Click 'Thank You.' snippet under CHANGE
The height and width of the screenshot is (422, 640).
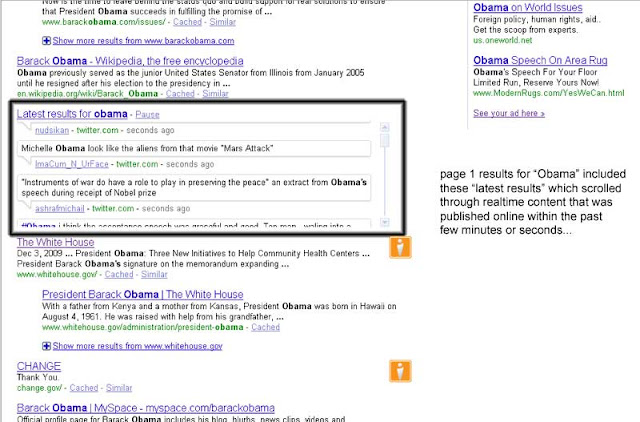click(x=38, y=378)
